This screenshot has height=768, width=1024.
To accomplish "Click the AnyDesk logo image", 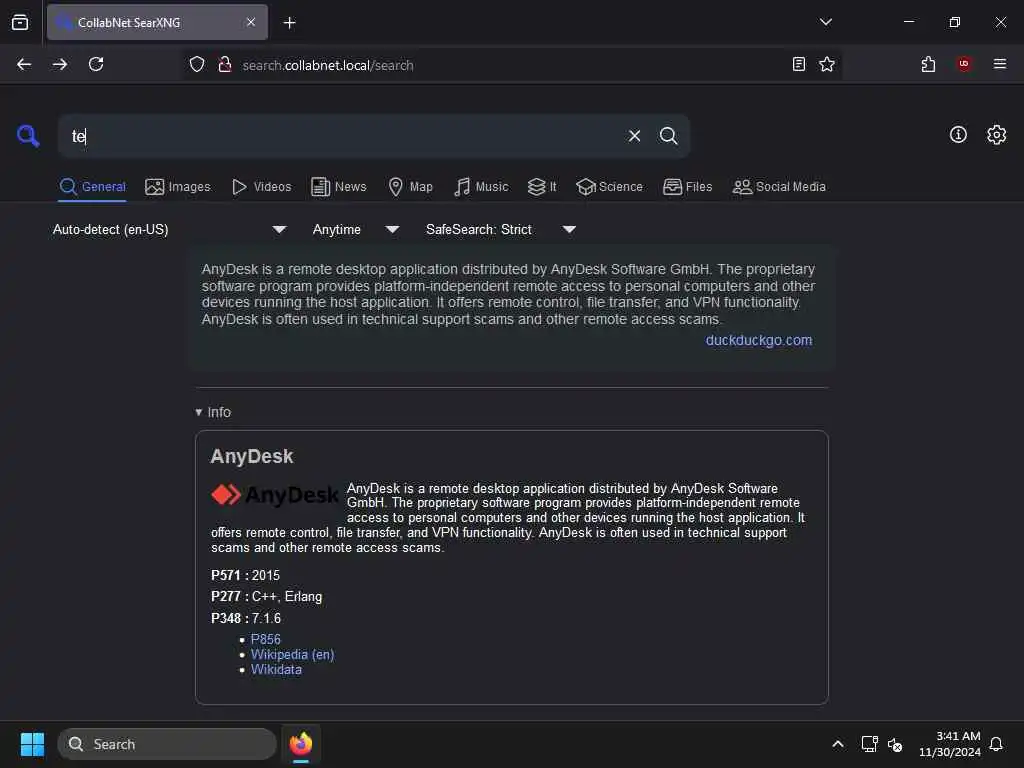I will pos(275,495).
